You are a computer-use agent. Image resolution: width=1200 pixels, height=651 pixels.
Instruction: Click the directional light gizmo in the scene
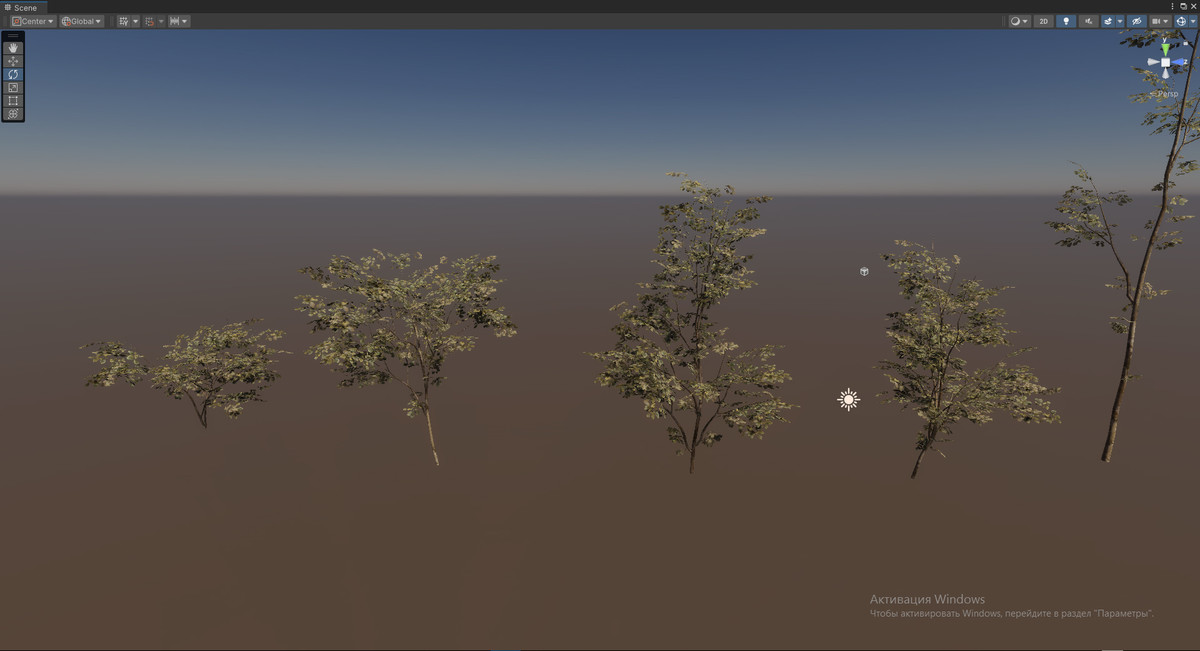(847, 399)
